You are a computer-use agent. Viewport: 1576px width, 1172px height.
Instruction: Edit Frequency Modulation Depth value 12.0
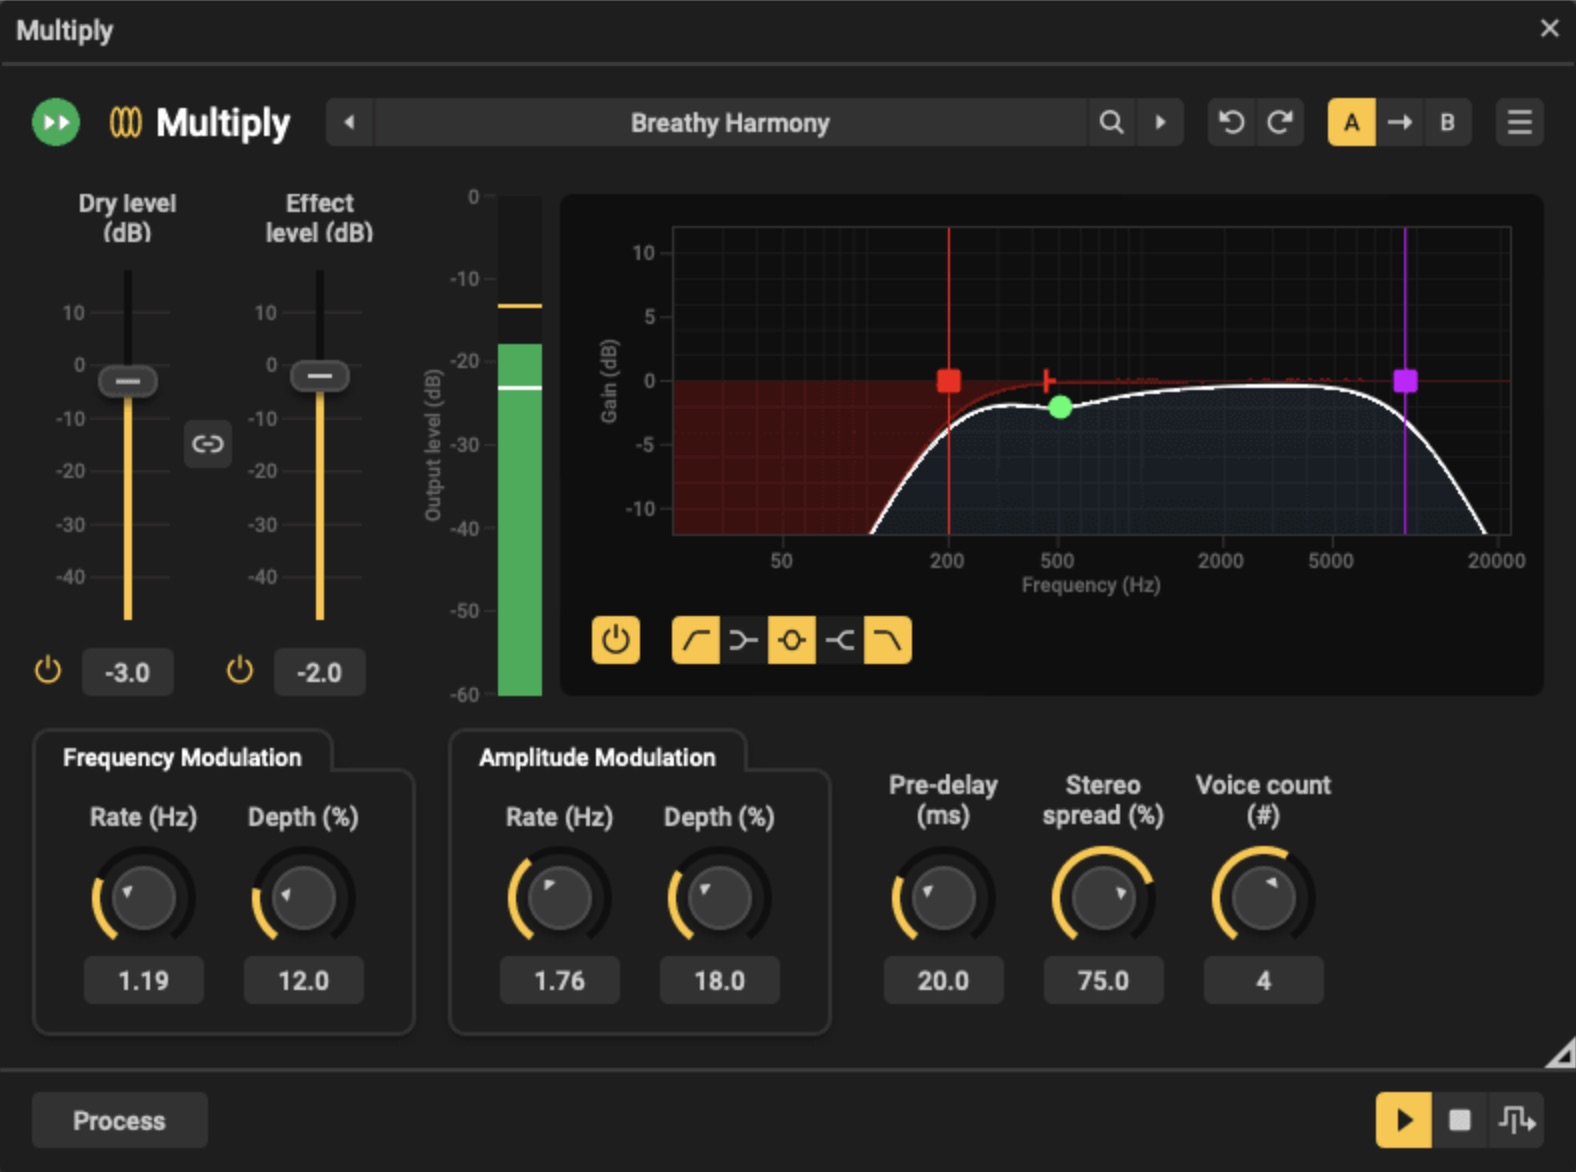(304, 980)
